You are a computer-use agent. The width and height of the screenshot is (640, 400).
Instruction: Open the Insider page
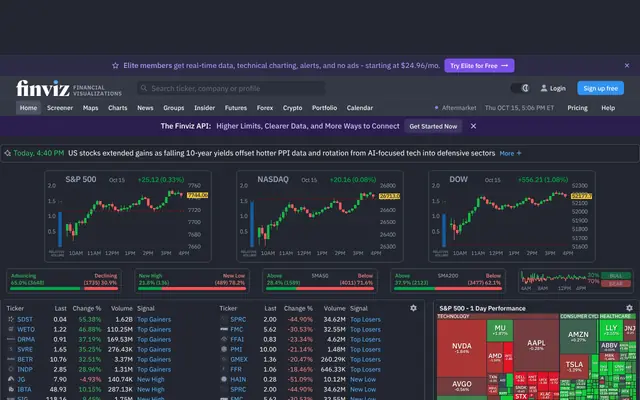pos(204,108)
